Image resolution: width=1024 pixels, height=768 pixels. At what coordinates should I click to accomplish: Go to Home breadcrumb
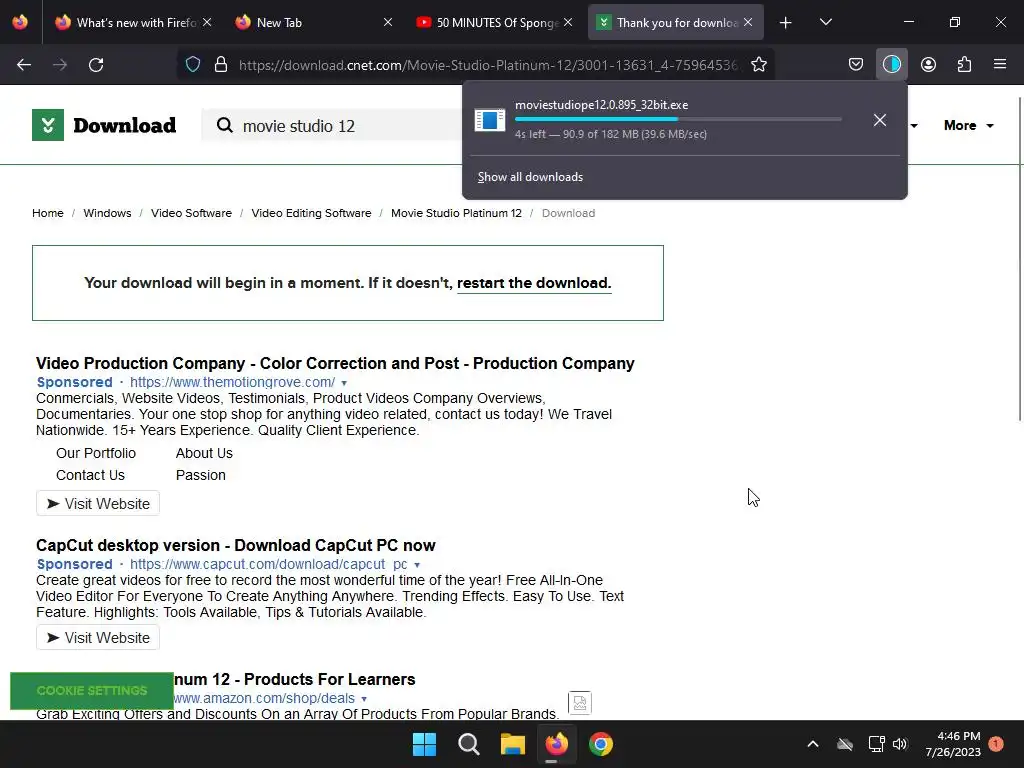(x=48, y=213)
